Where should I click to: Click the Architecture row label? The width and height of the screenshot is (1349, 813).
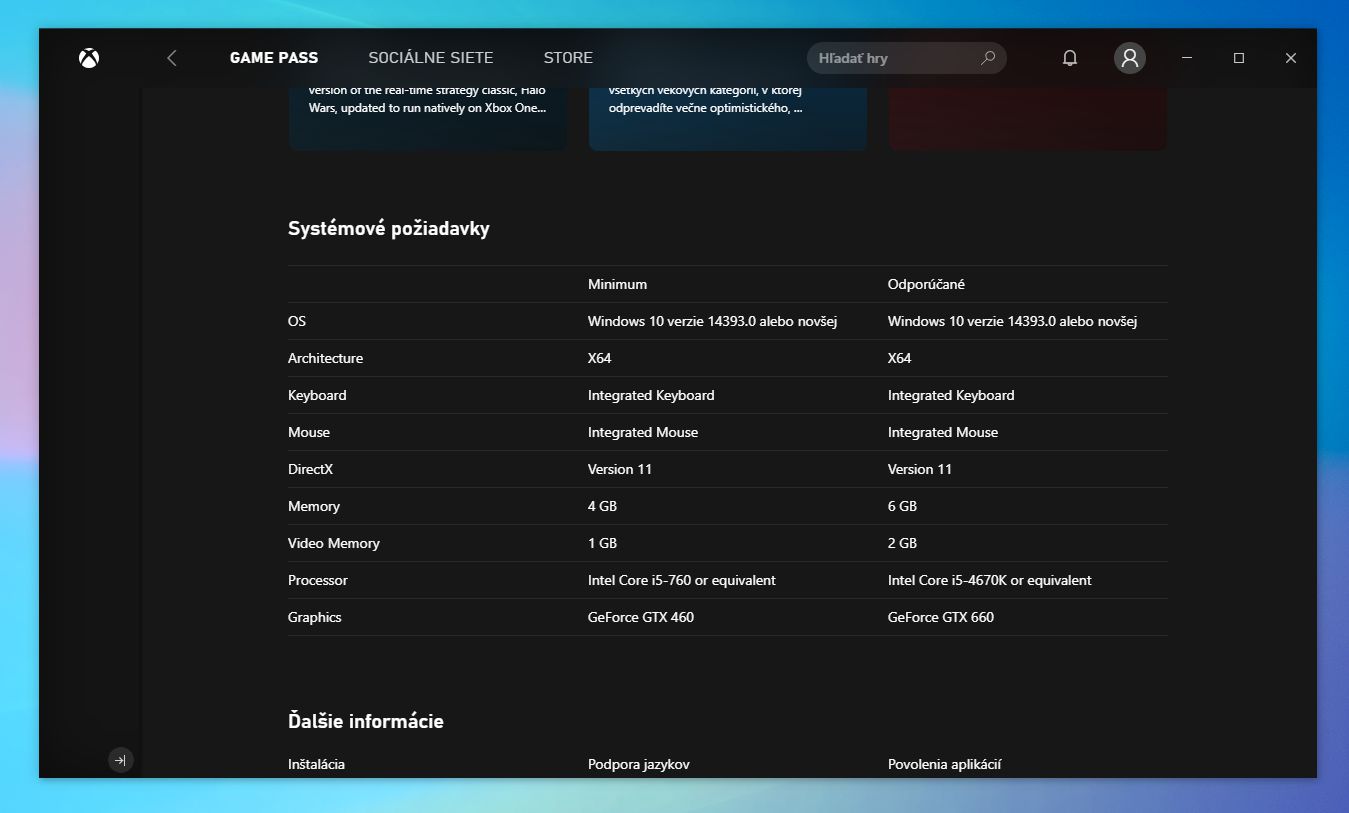tap(325, 358)
